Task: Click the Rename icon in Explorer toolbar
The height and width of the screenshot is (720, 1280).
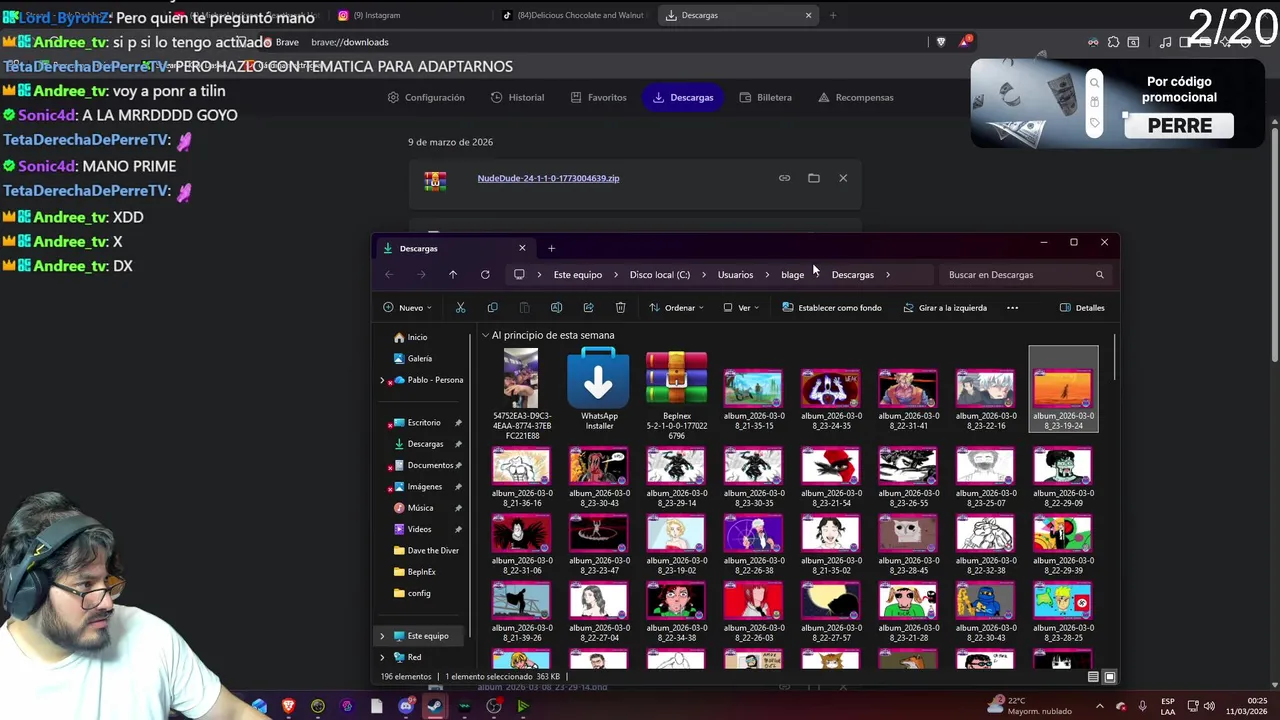Action: (556, 308)
